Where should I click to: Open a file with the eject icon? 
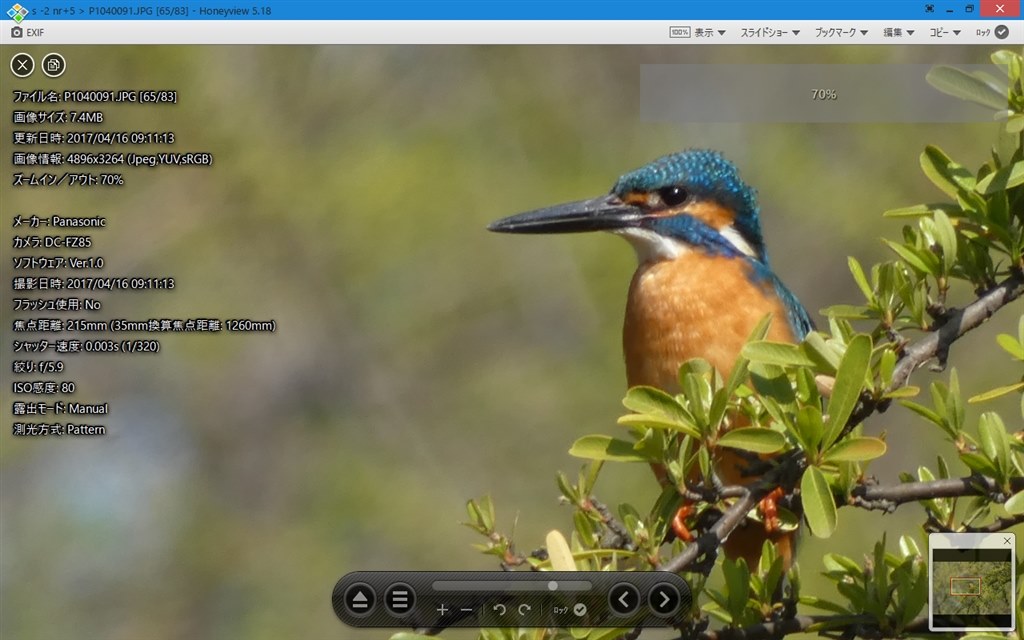360,598
